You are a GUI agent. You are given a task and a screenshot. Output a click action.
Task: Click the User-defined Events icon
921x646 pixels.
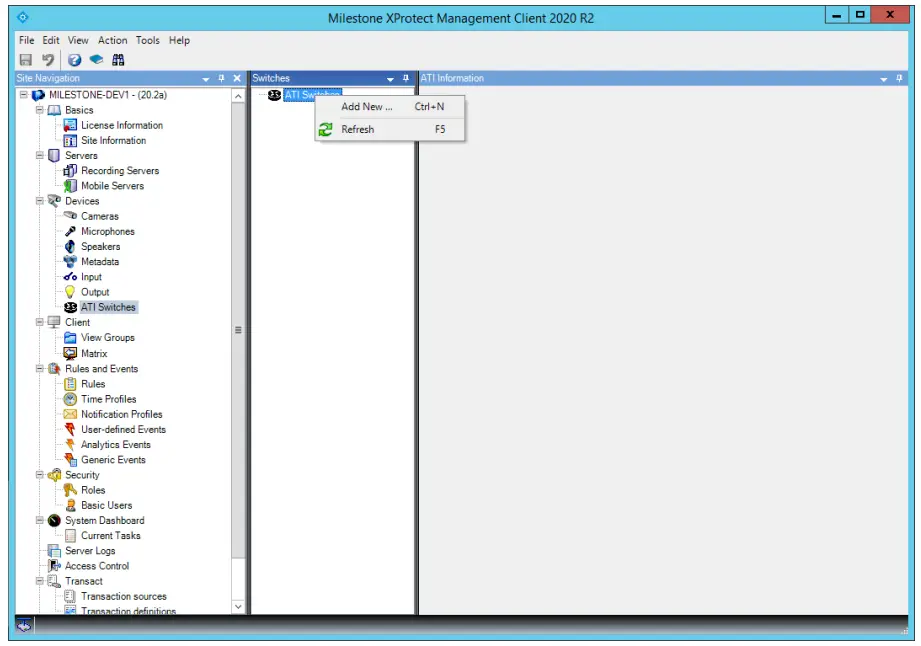tap(70, 429)
